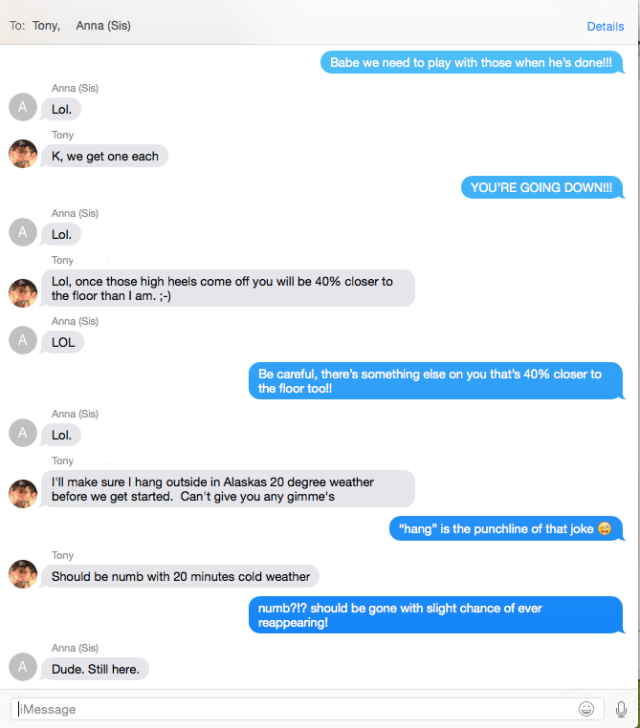640x728 pixels.
Task: Click the "Should be numb with 20 minutes" bubble
Action: pyautogui.click(x=181, y=576)
